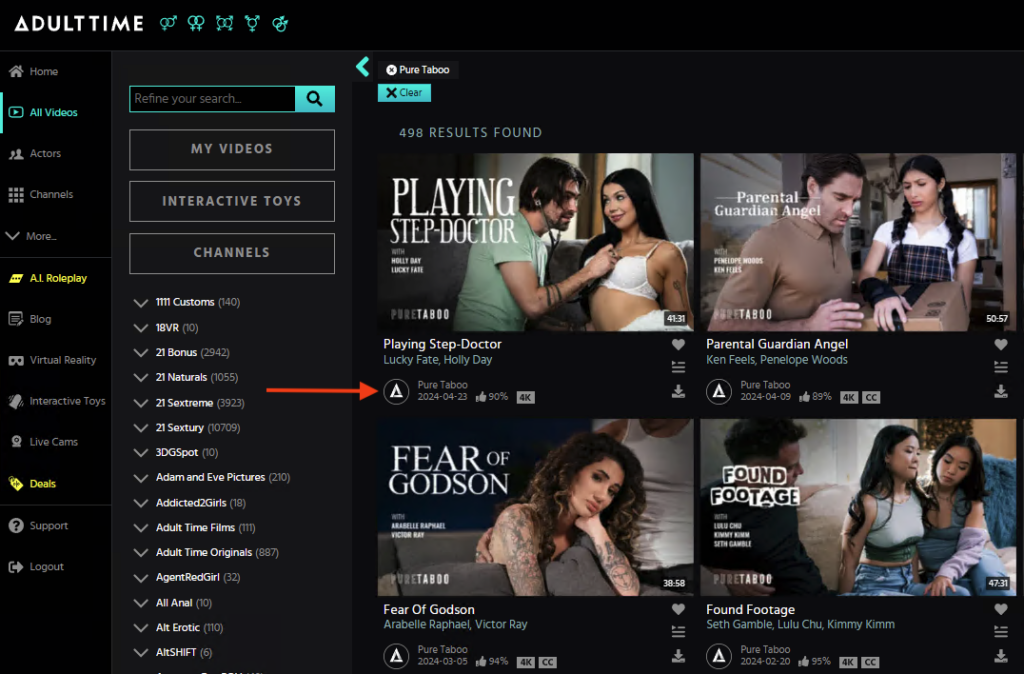Expand the 21 Naturals channel filter
Screen dimensions: 1024x674
click(140, 377)
